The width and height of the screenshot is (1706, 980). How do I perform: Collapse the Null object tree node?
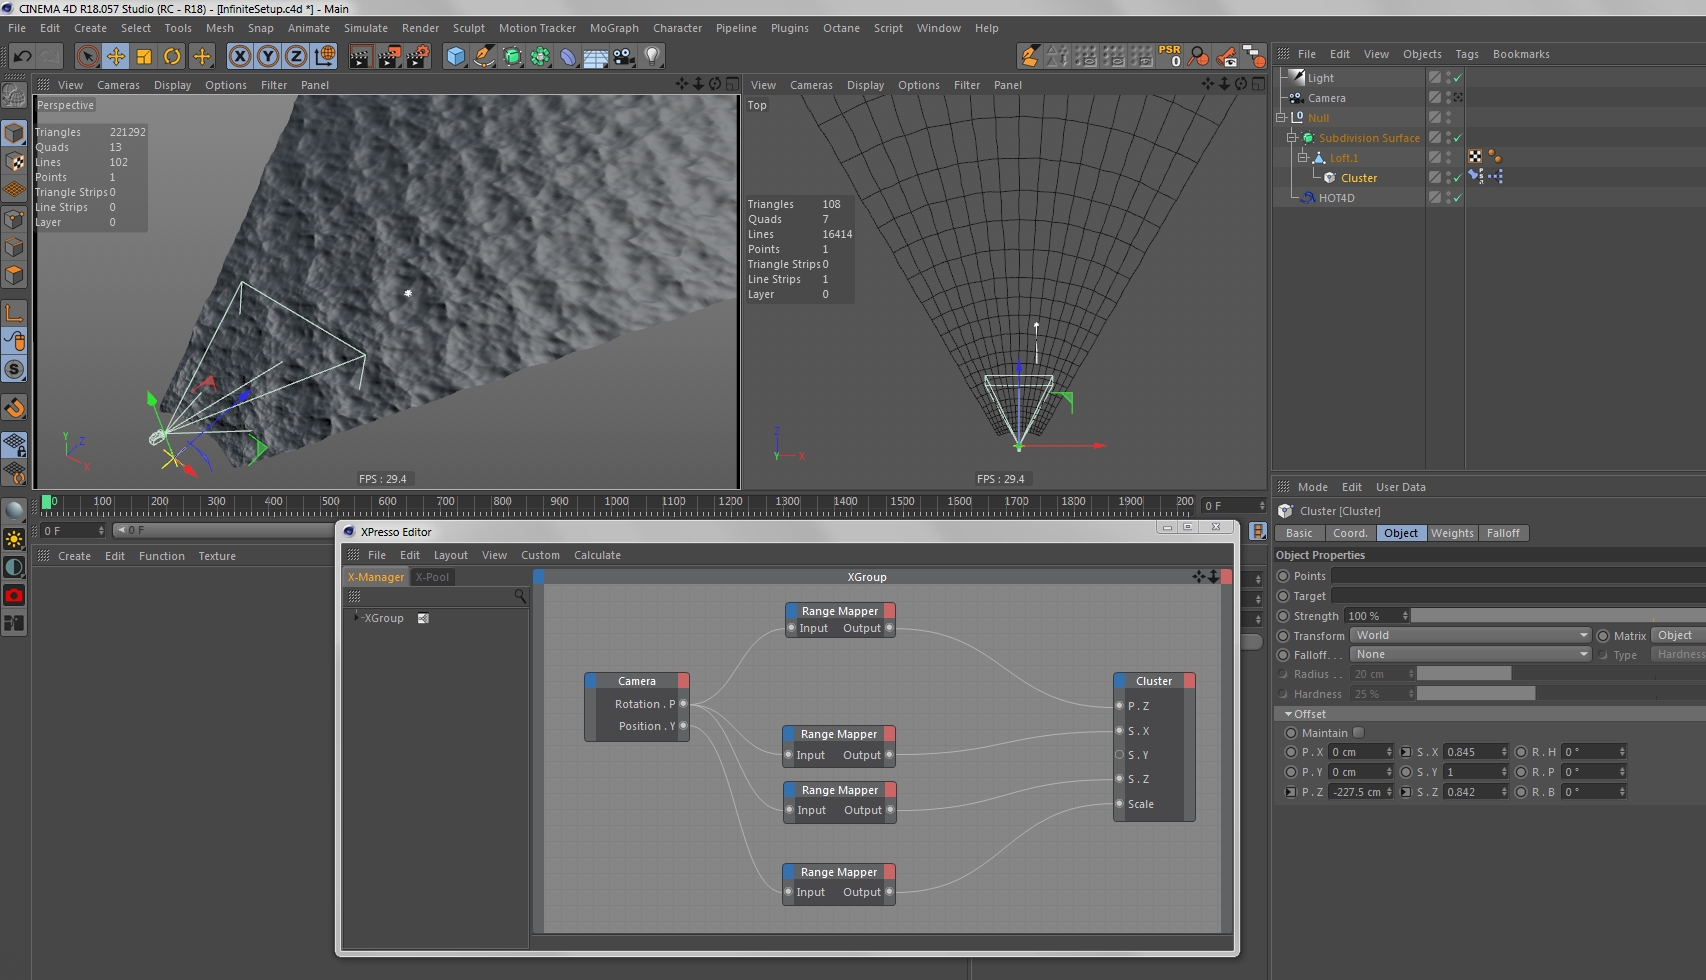[x=1281, y=118]
